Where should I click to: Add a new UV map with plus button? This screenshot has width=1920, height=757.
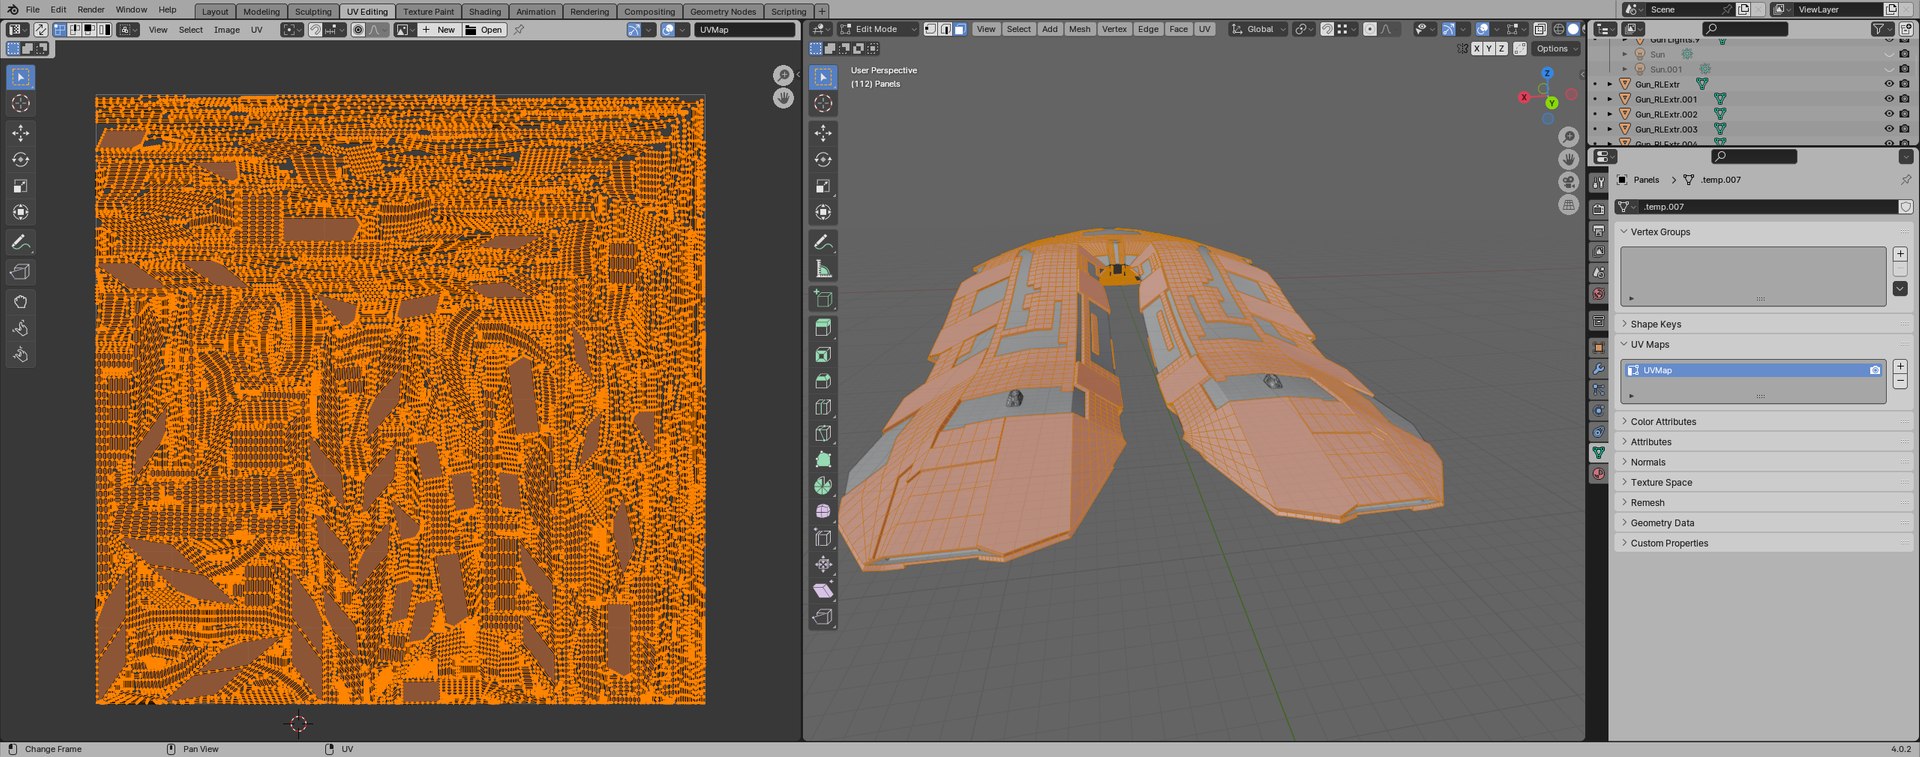(1900, 366)
